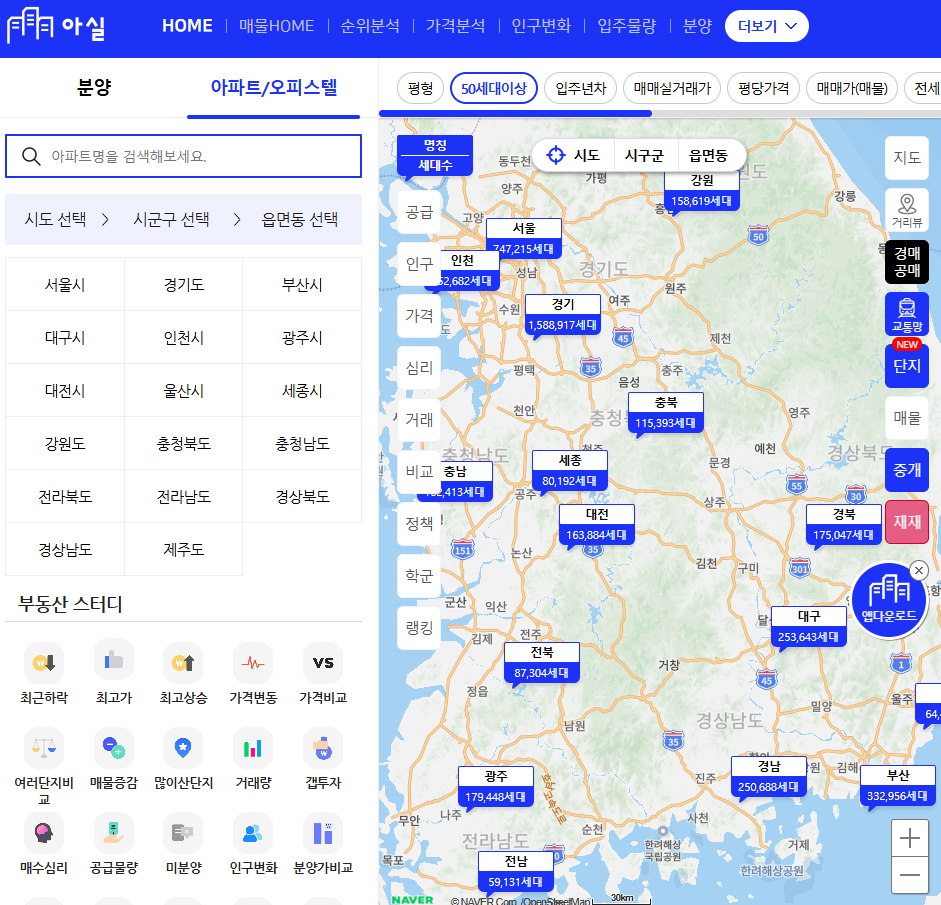Open the 매수심리 head icon
The image size is (941, 905).
44,833
